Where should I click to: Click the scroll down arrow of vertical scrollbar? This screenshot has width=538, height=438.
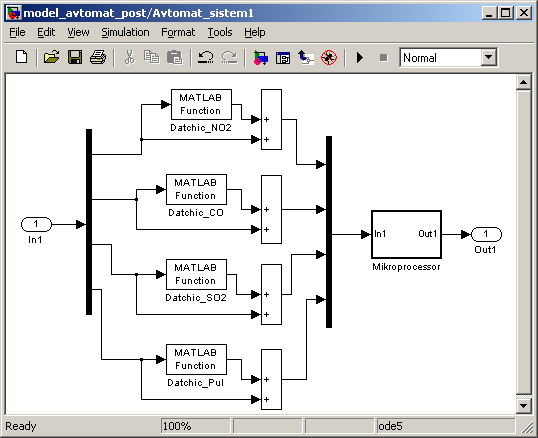pyautogui.click(x=524, y=406)
